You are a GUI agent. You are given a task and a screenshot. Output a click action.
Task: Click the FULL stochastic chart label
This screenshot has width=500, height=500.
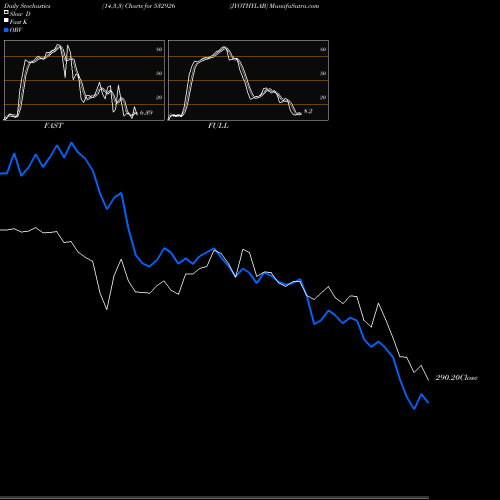click(x=218, y=126)
